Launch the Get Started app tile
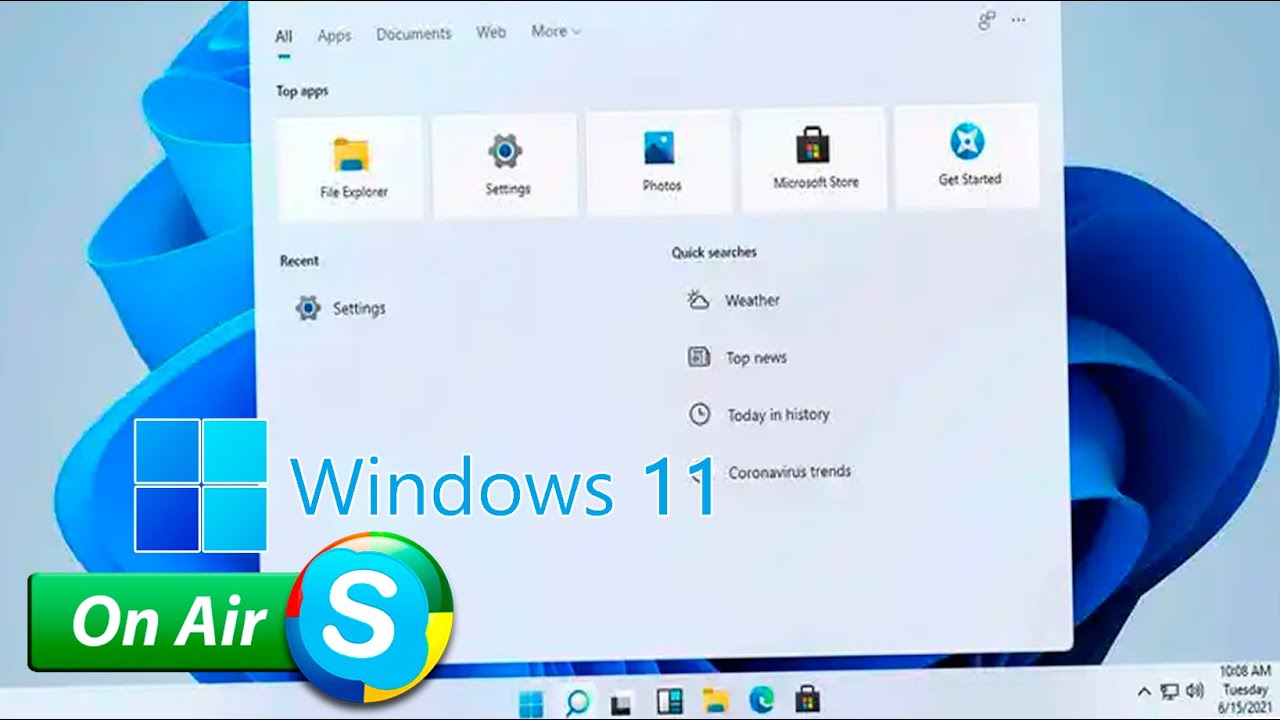Viewport: 1280px width, 720px height. tap(967, 157)
